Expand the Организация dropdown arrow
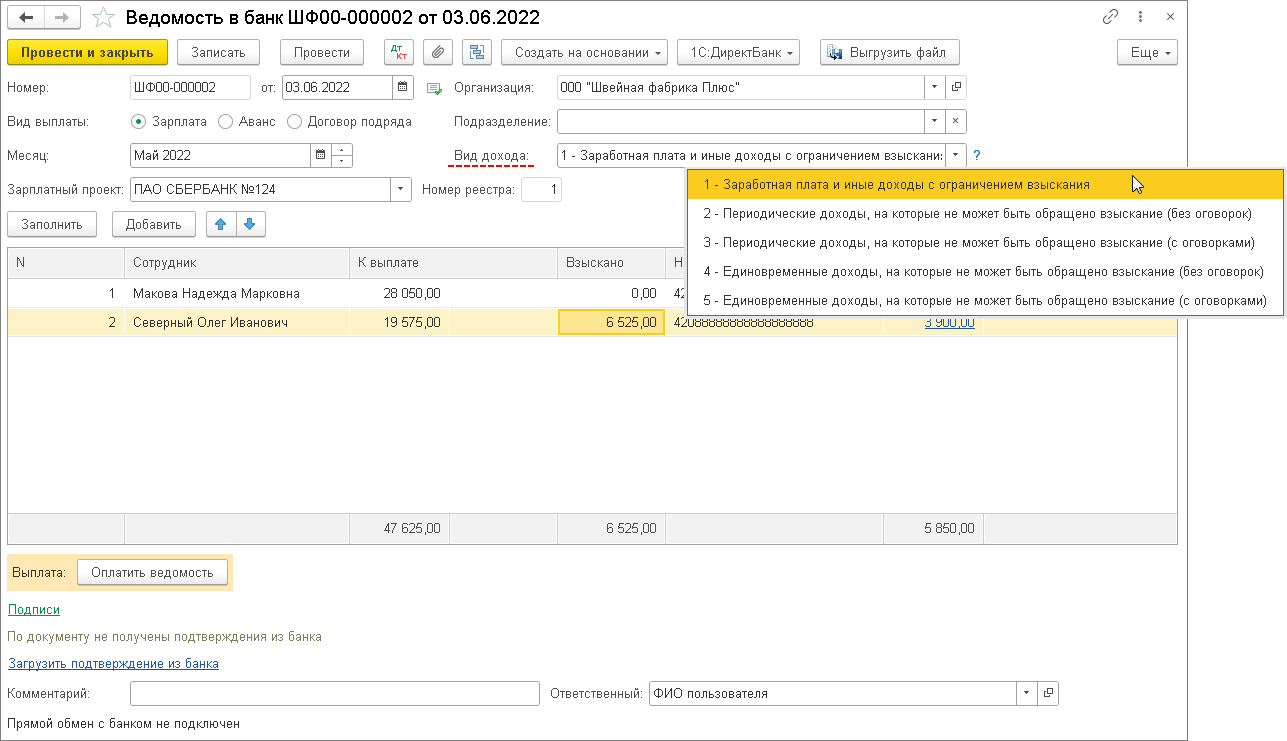This screenshot has width=1287, height=741. tap(935, 87)
